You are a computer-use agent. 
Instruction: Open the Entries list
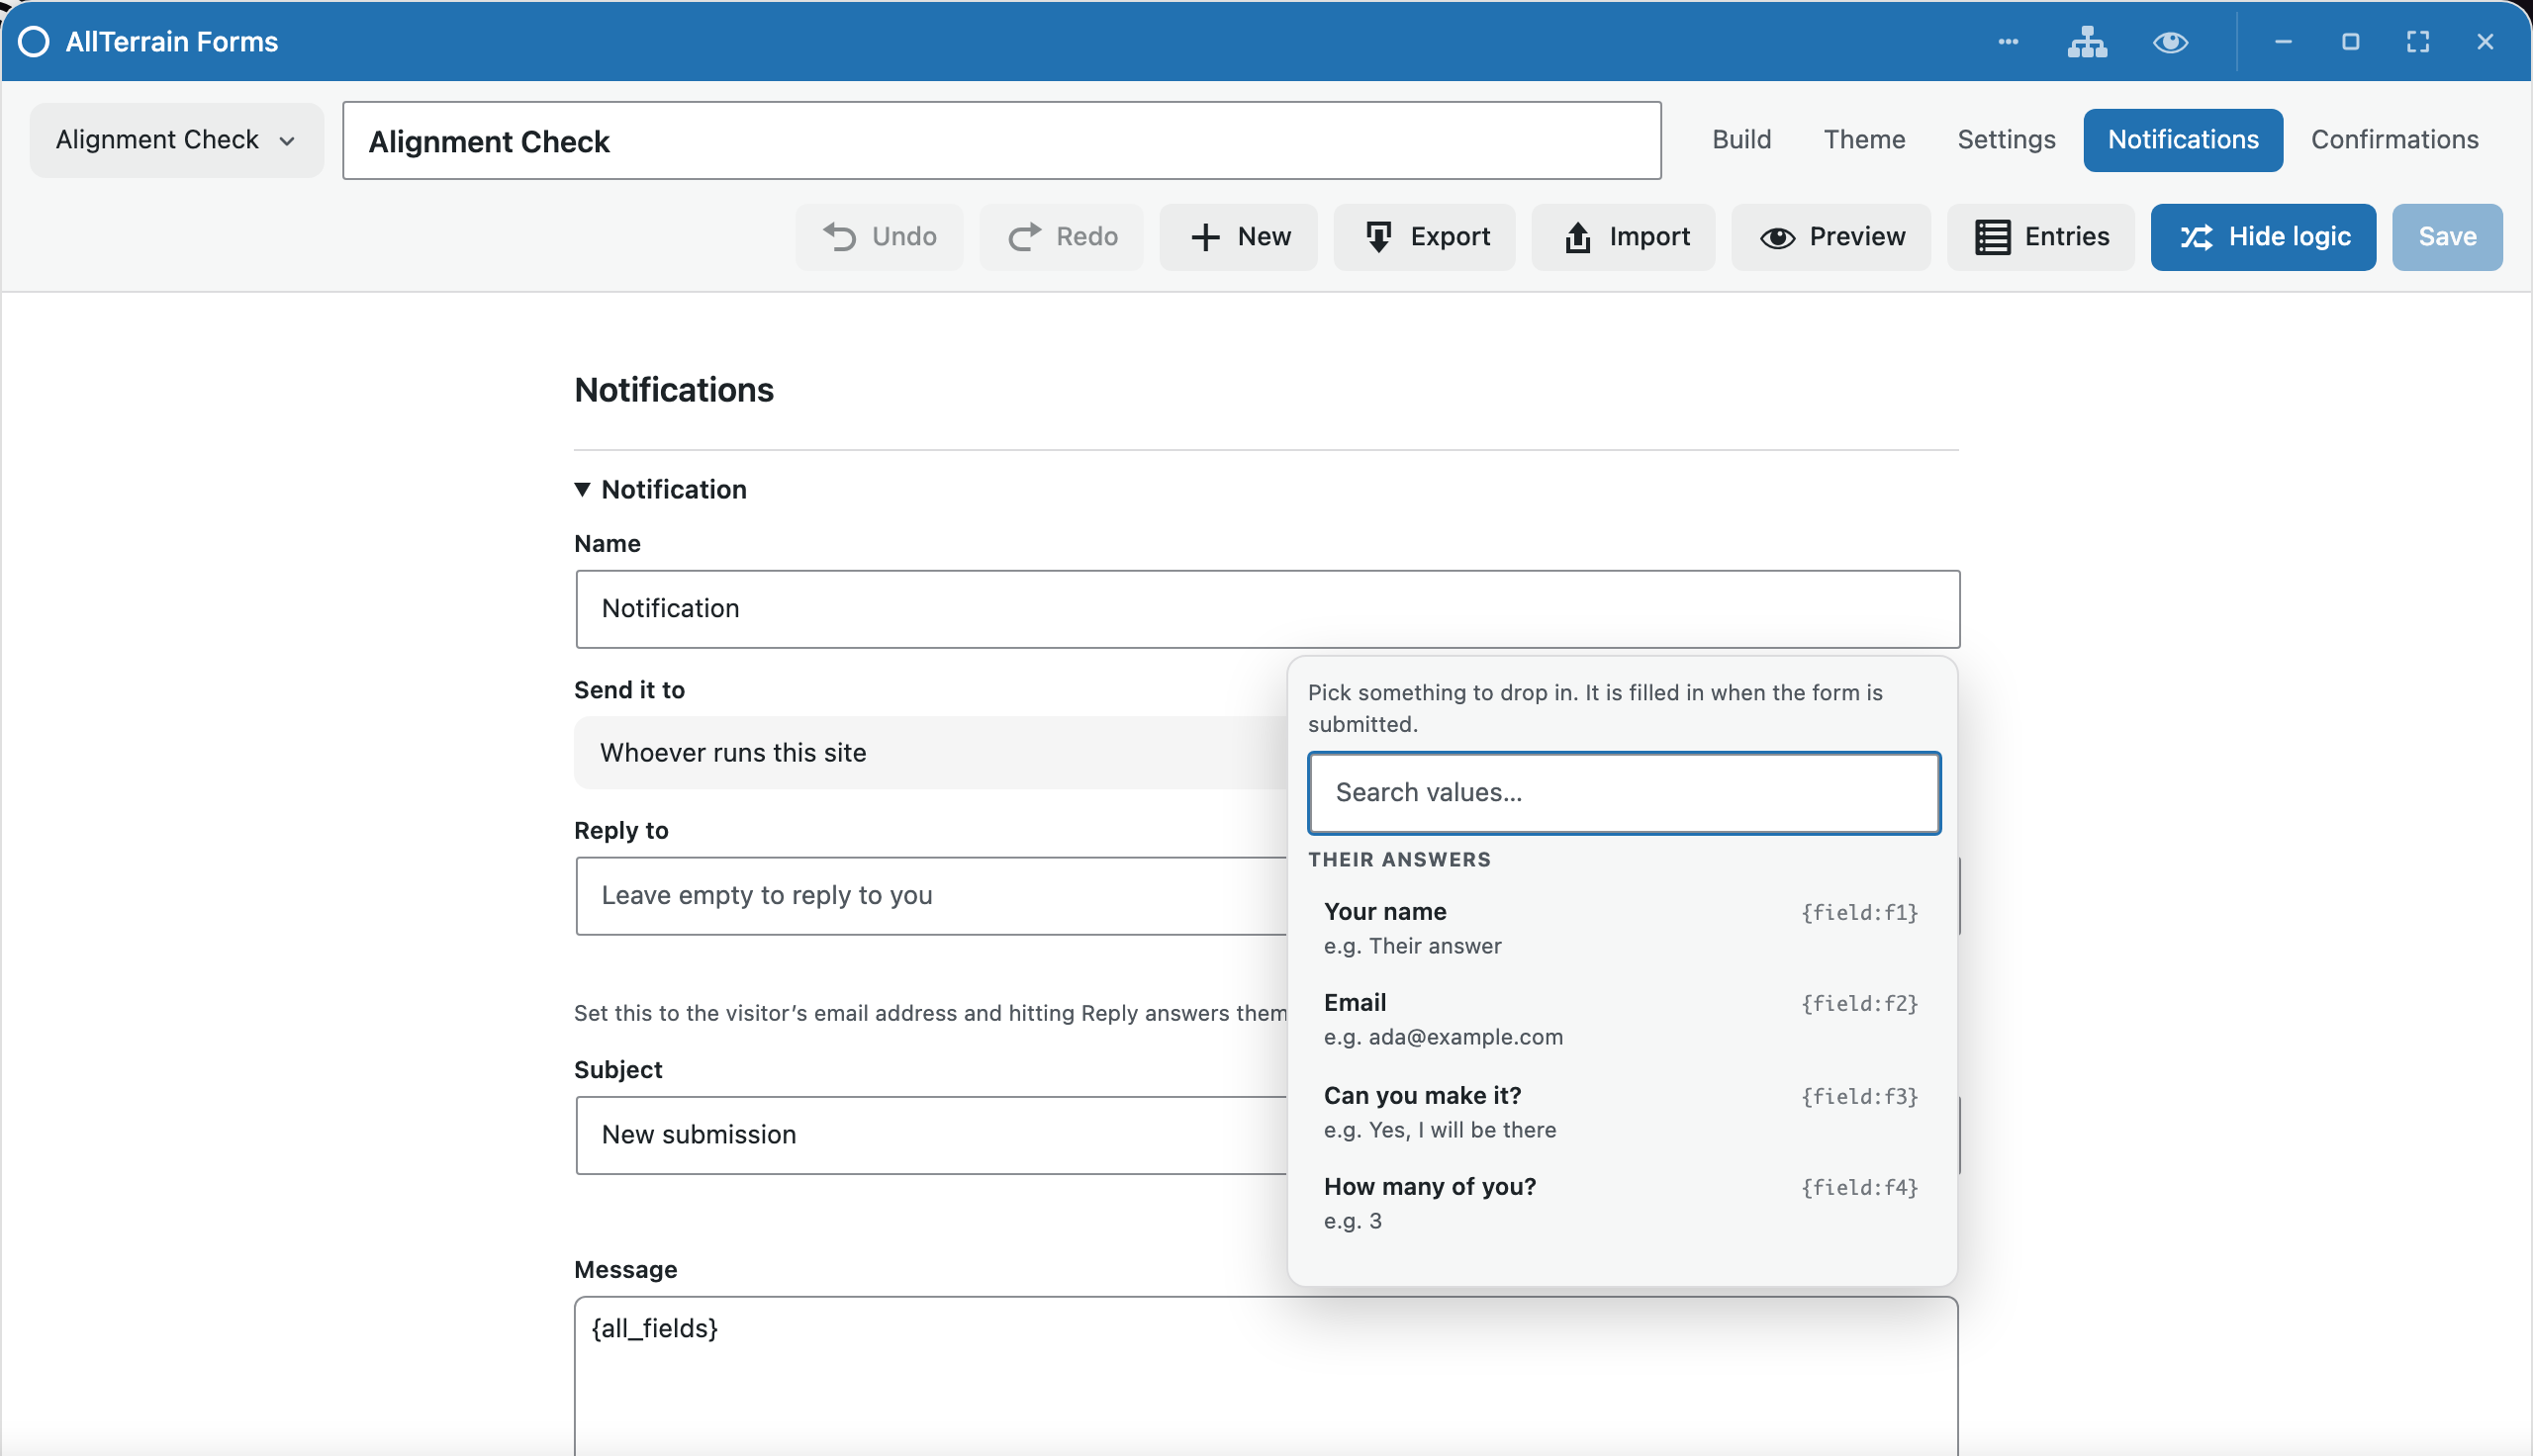2040,237
